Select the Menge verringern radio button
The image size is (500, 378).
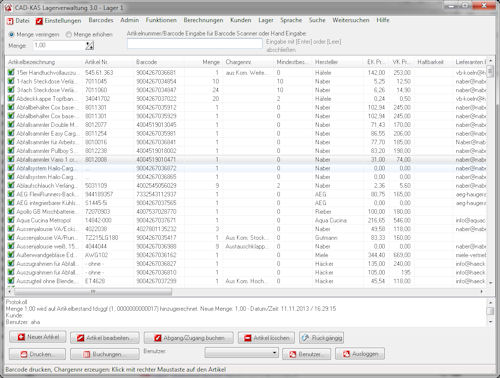pyautogui.click(x=12, y=34)
